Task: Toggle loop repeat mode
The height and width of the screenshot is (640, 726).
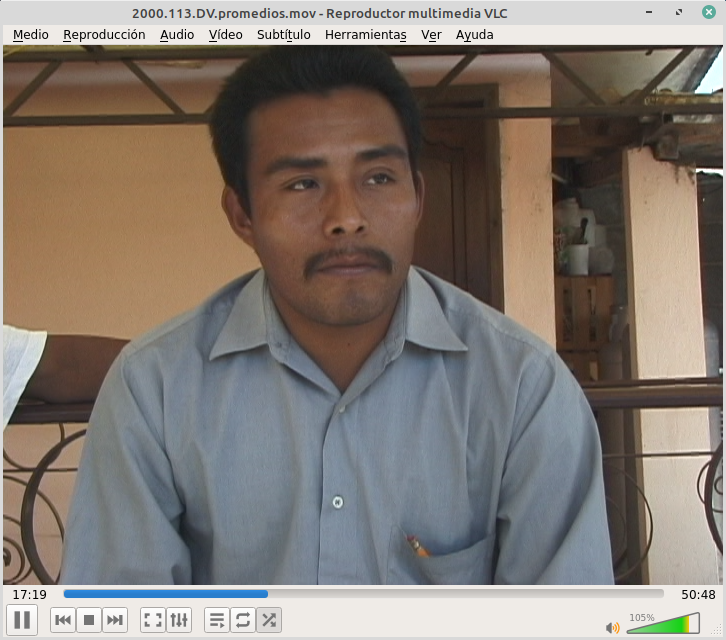Action: pyautogui.click(x=243, y=620)
